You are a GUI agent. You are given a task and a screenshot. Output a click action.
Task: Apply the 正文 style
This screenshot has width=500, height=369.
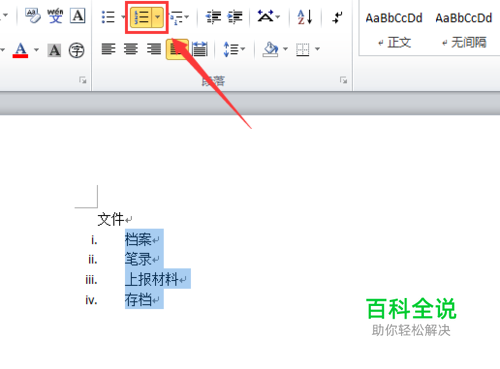point(394,29)
